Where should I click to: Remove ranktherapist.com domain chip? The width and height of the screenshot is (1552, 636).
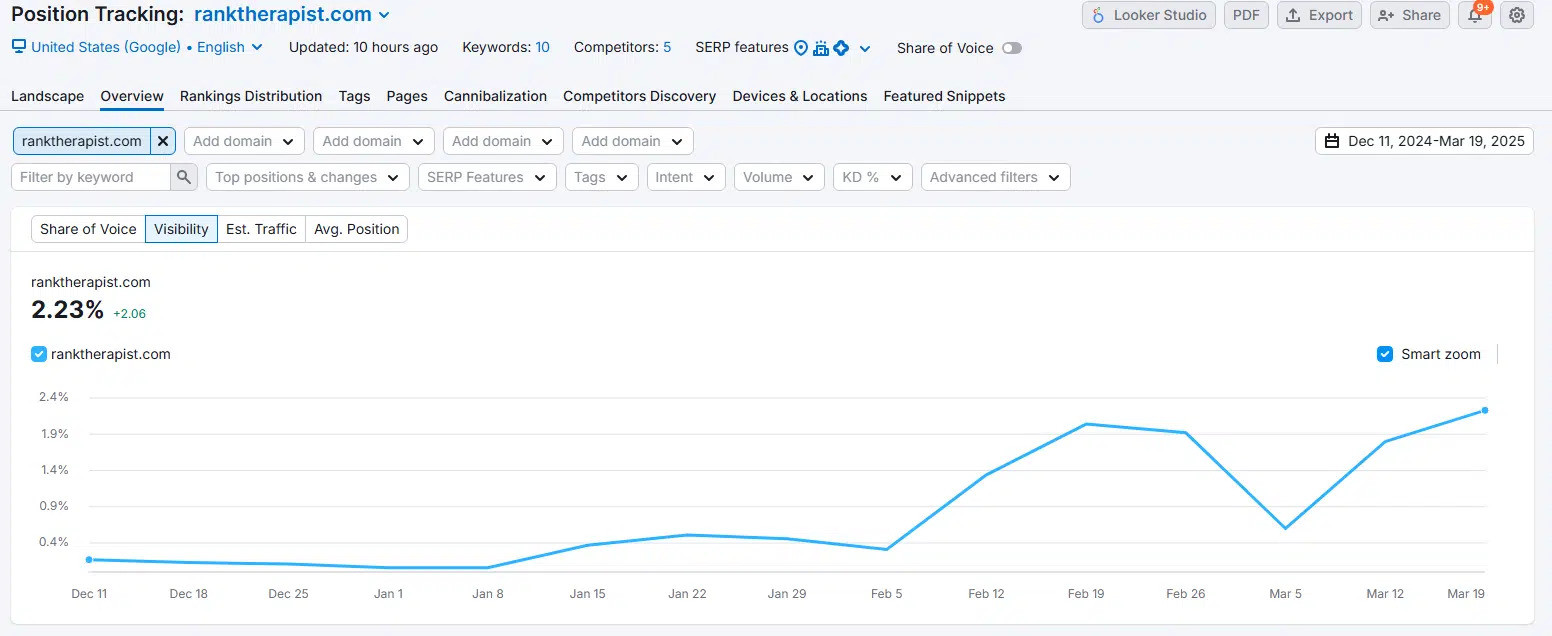(163, 141)
